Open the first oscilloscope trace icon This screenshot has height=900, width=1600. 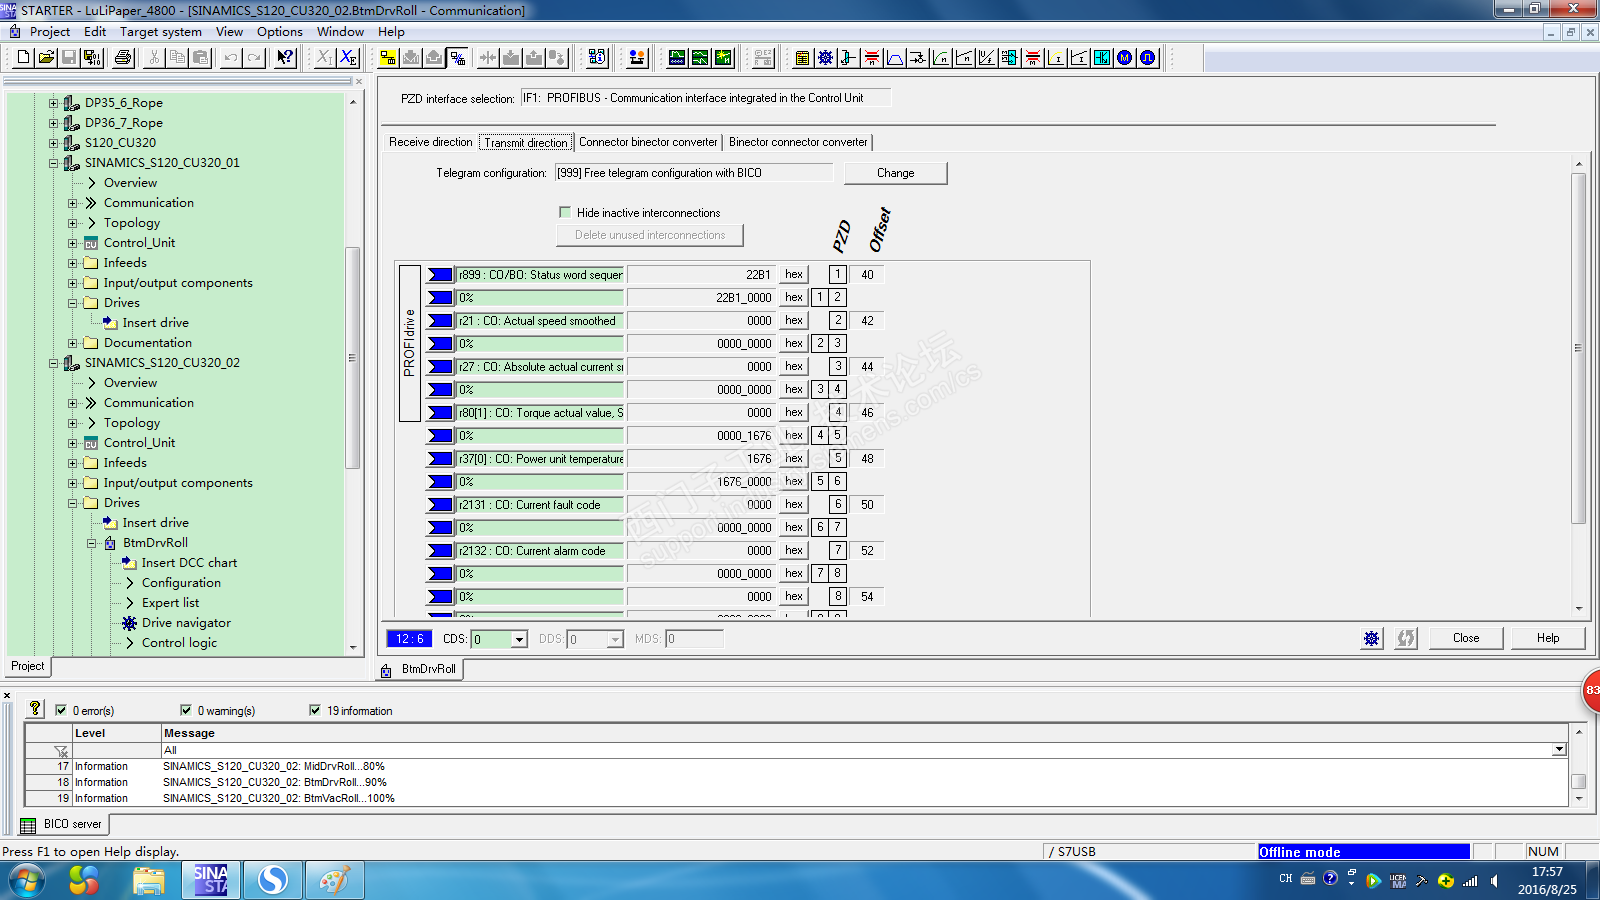677,58
